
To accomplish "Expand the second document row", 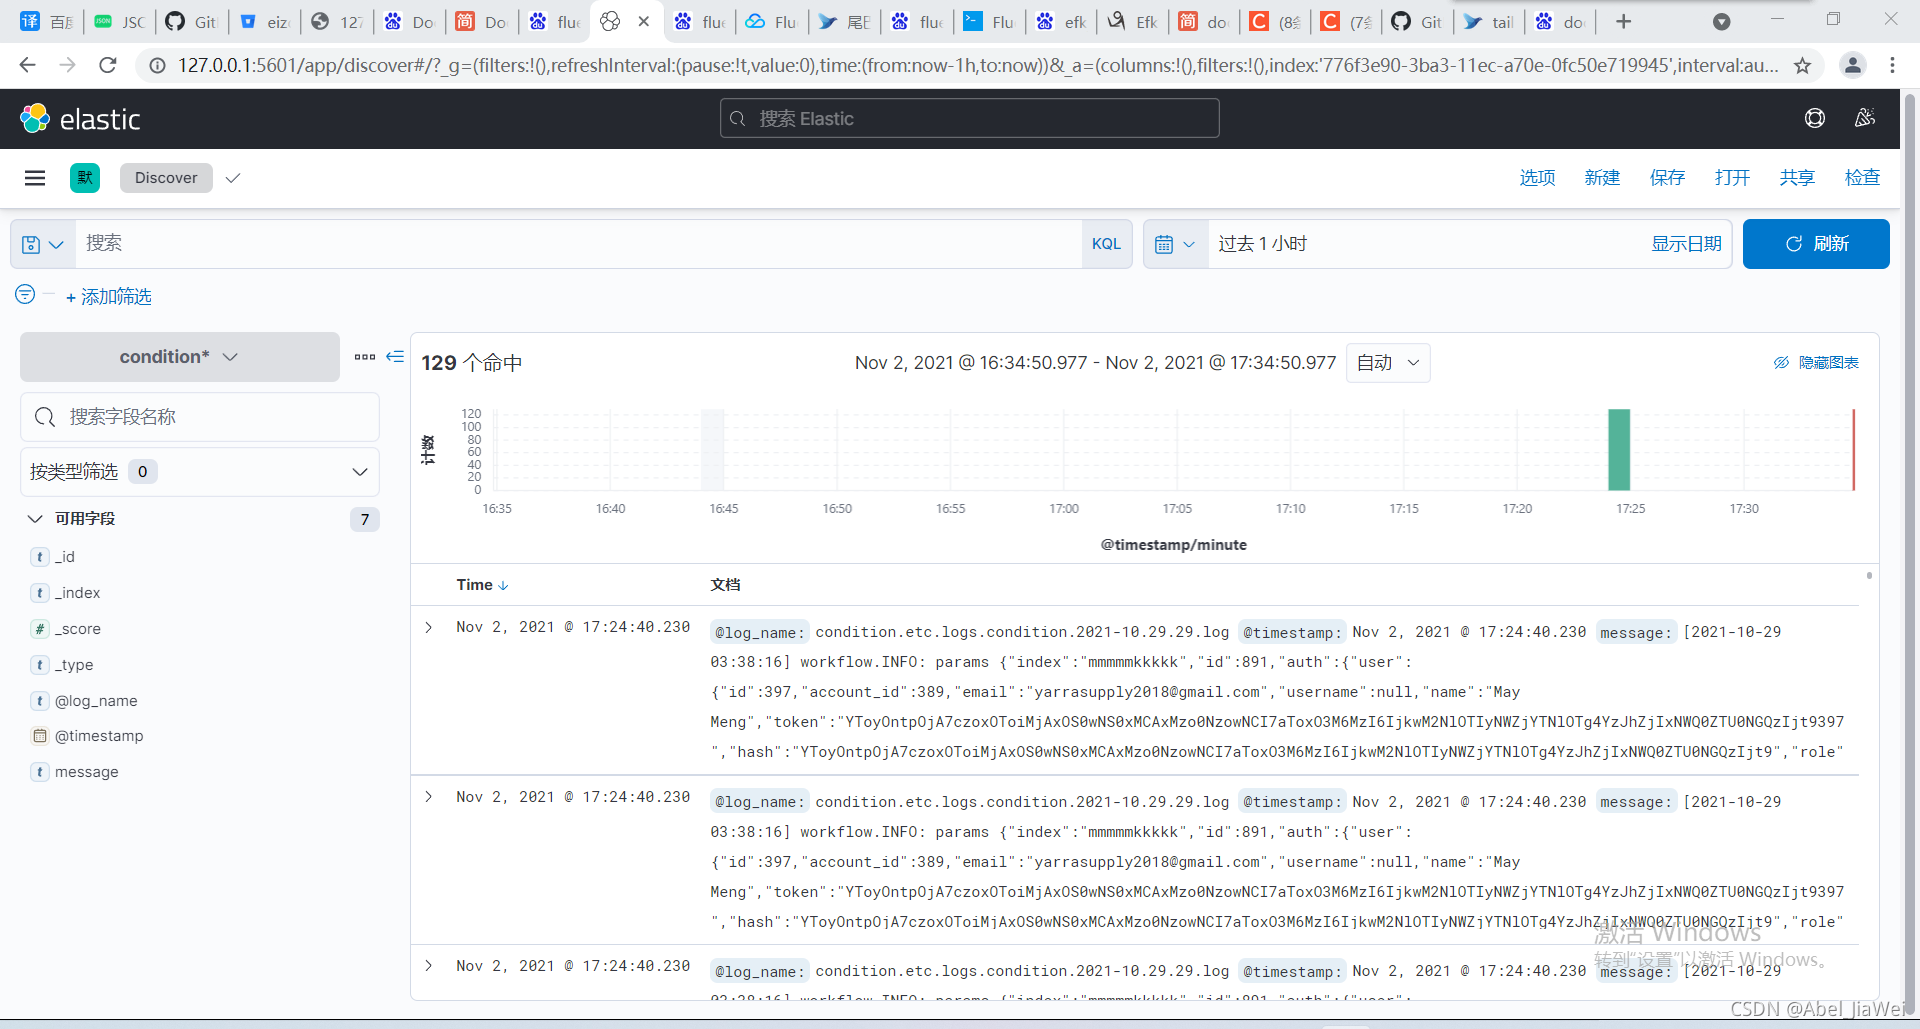I will (429, 797).
